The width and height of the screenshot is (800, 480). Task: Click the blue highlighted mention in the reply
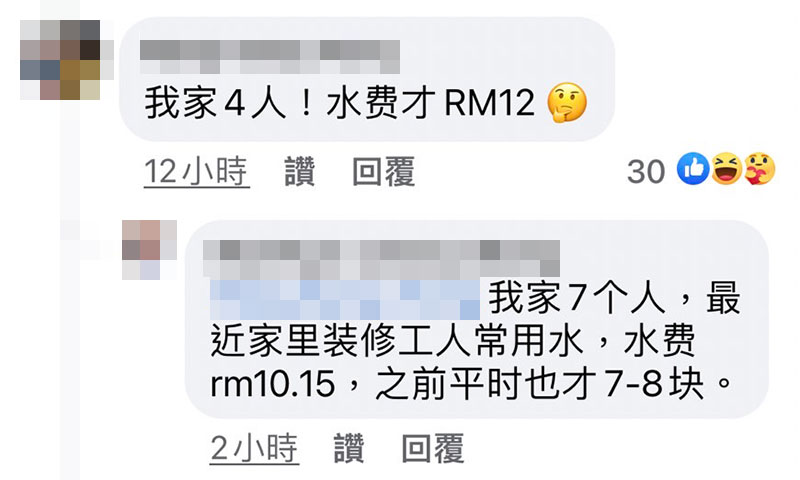click(345, 299)
